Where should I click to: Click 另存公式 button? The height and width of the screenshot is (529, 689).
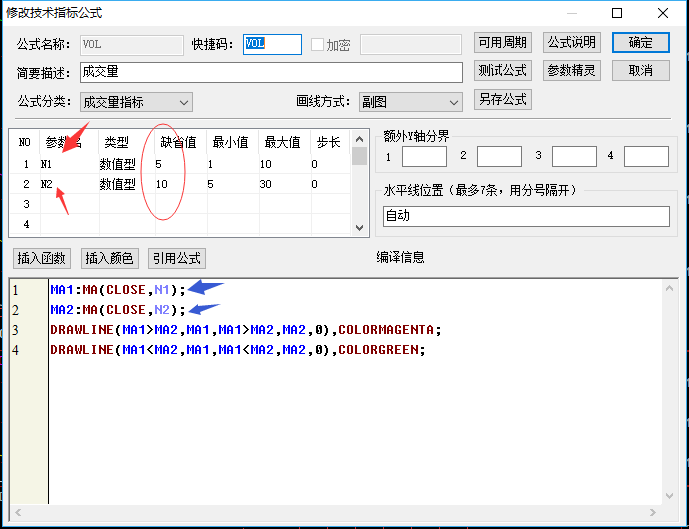click(503, 99)
